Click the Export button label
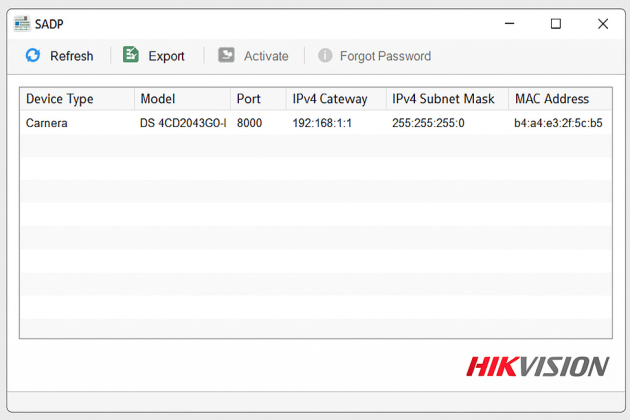The width and height of the screenshot is (630, 420). 166,57
